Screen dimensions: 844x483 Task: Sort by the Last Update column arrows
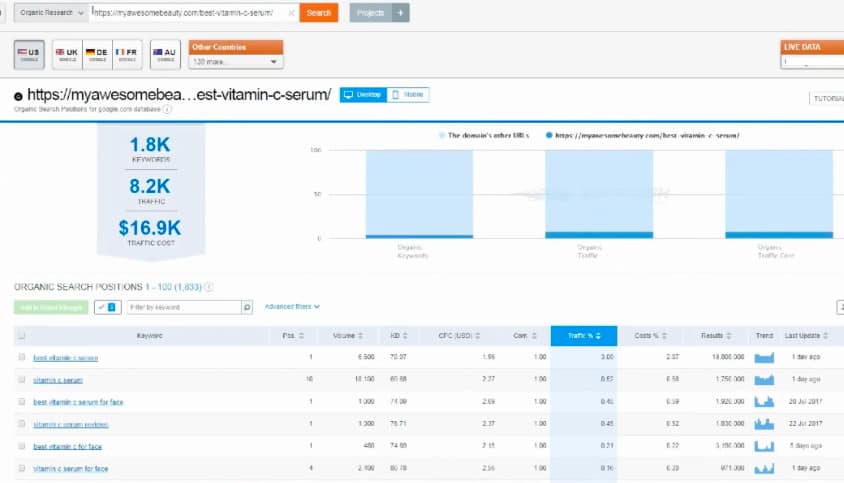pyautogui.click(x=826, y=335)
